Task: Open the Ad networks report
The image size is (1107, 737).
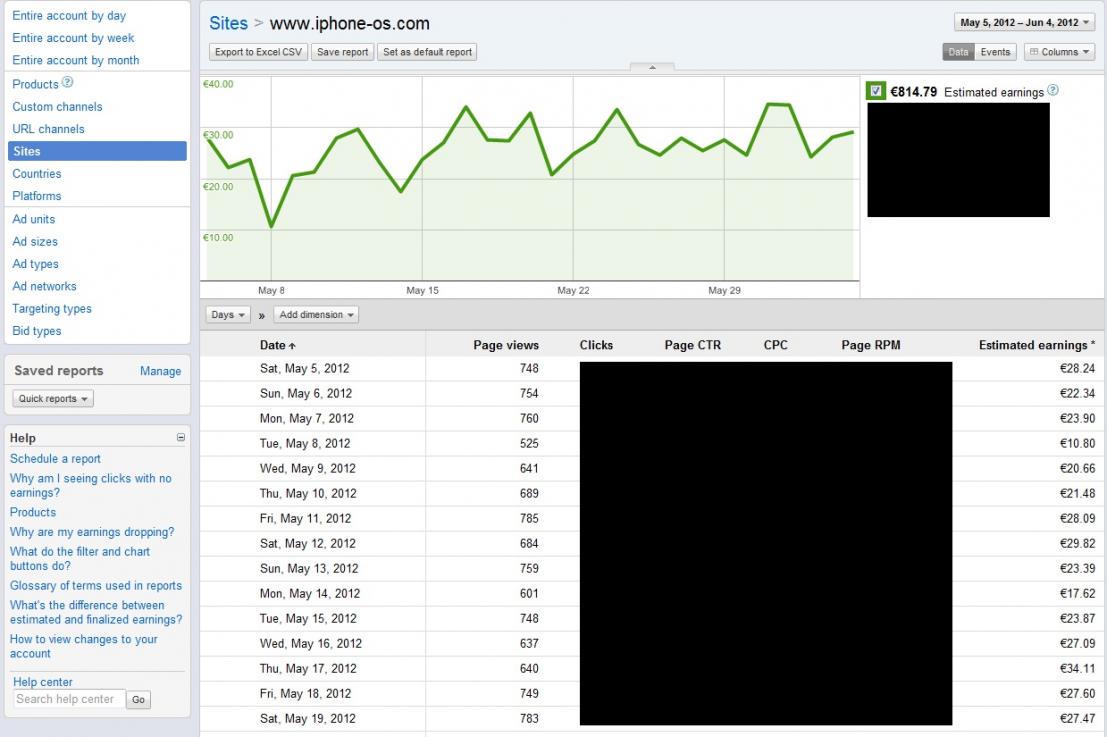Action: [x=44, y=287]
